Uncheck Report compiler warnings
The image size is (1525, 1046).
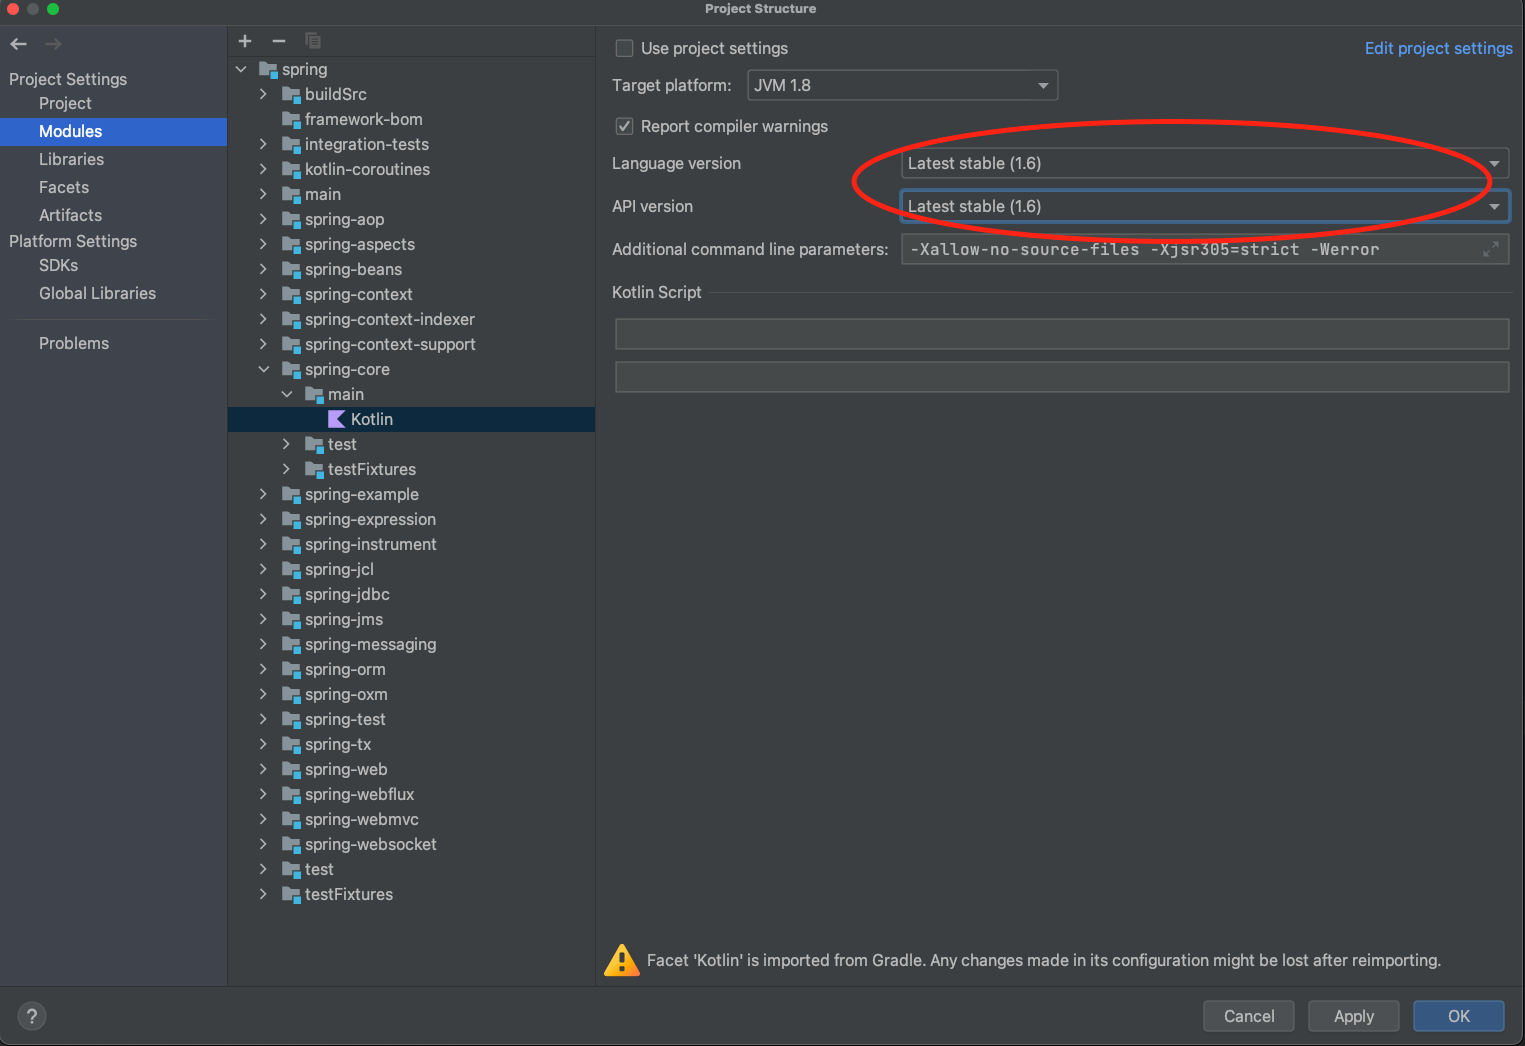tap(625, 126)
